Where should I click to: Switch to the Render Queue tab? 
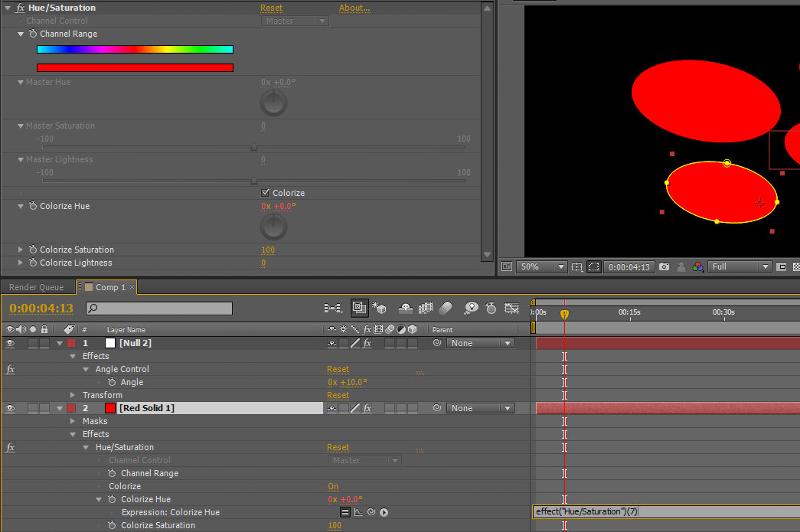[37, 287]
